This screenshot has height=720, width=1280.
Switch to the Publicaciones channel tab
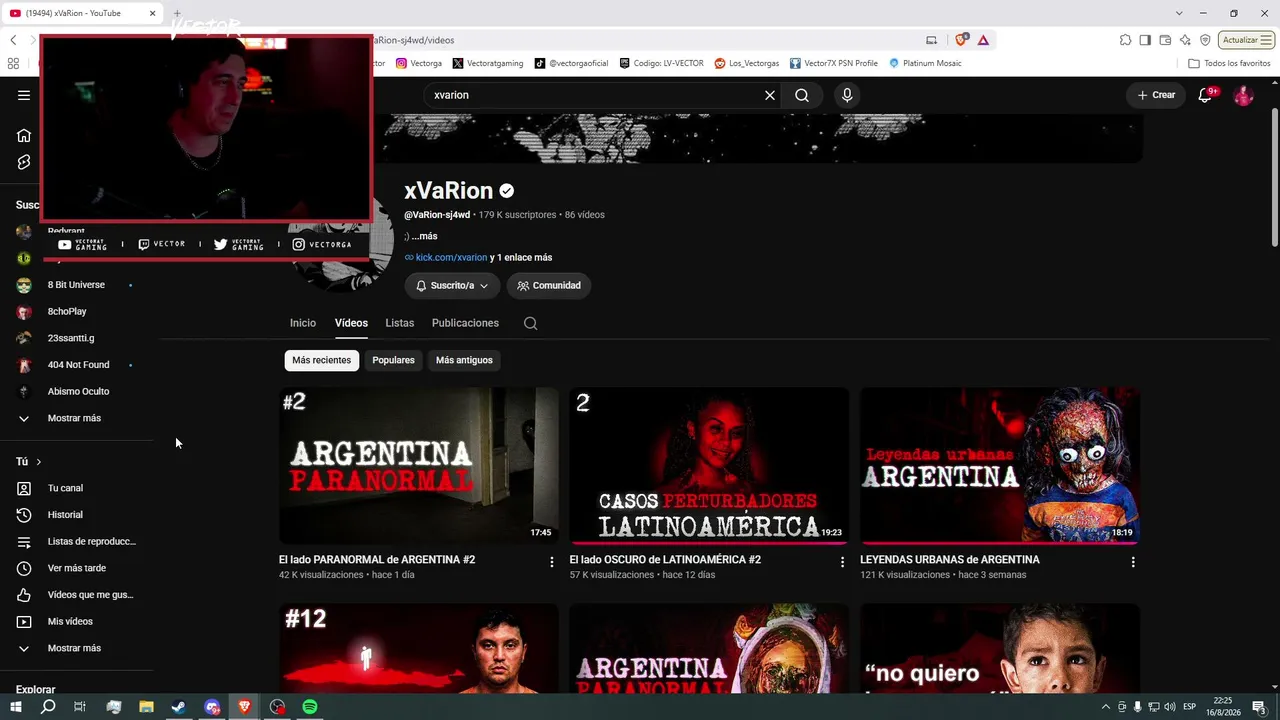[465, 323]
